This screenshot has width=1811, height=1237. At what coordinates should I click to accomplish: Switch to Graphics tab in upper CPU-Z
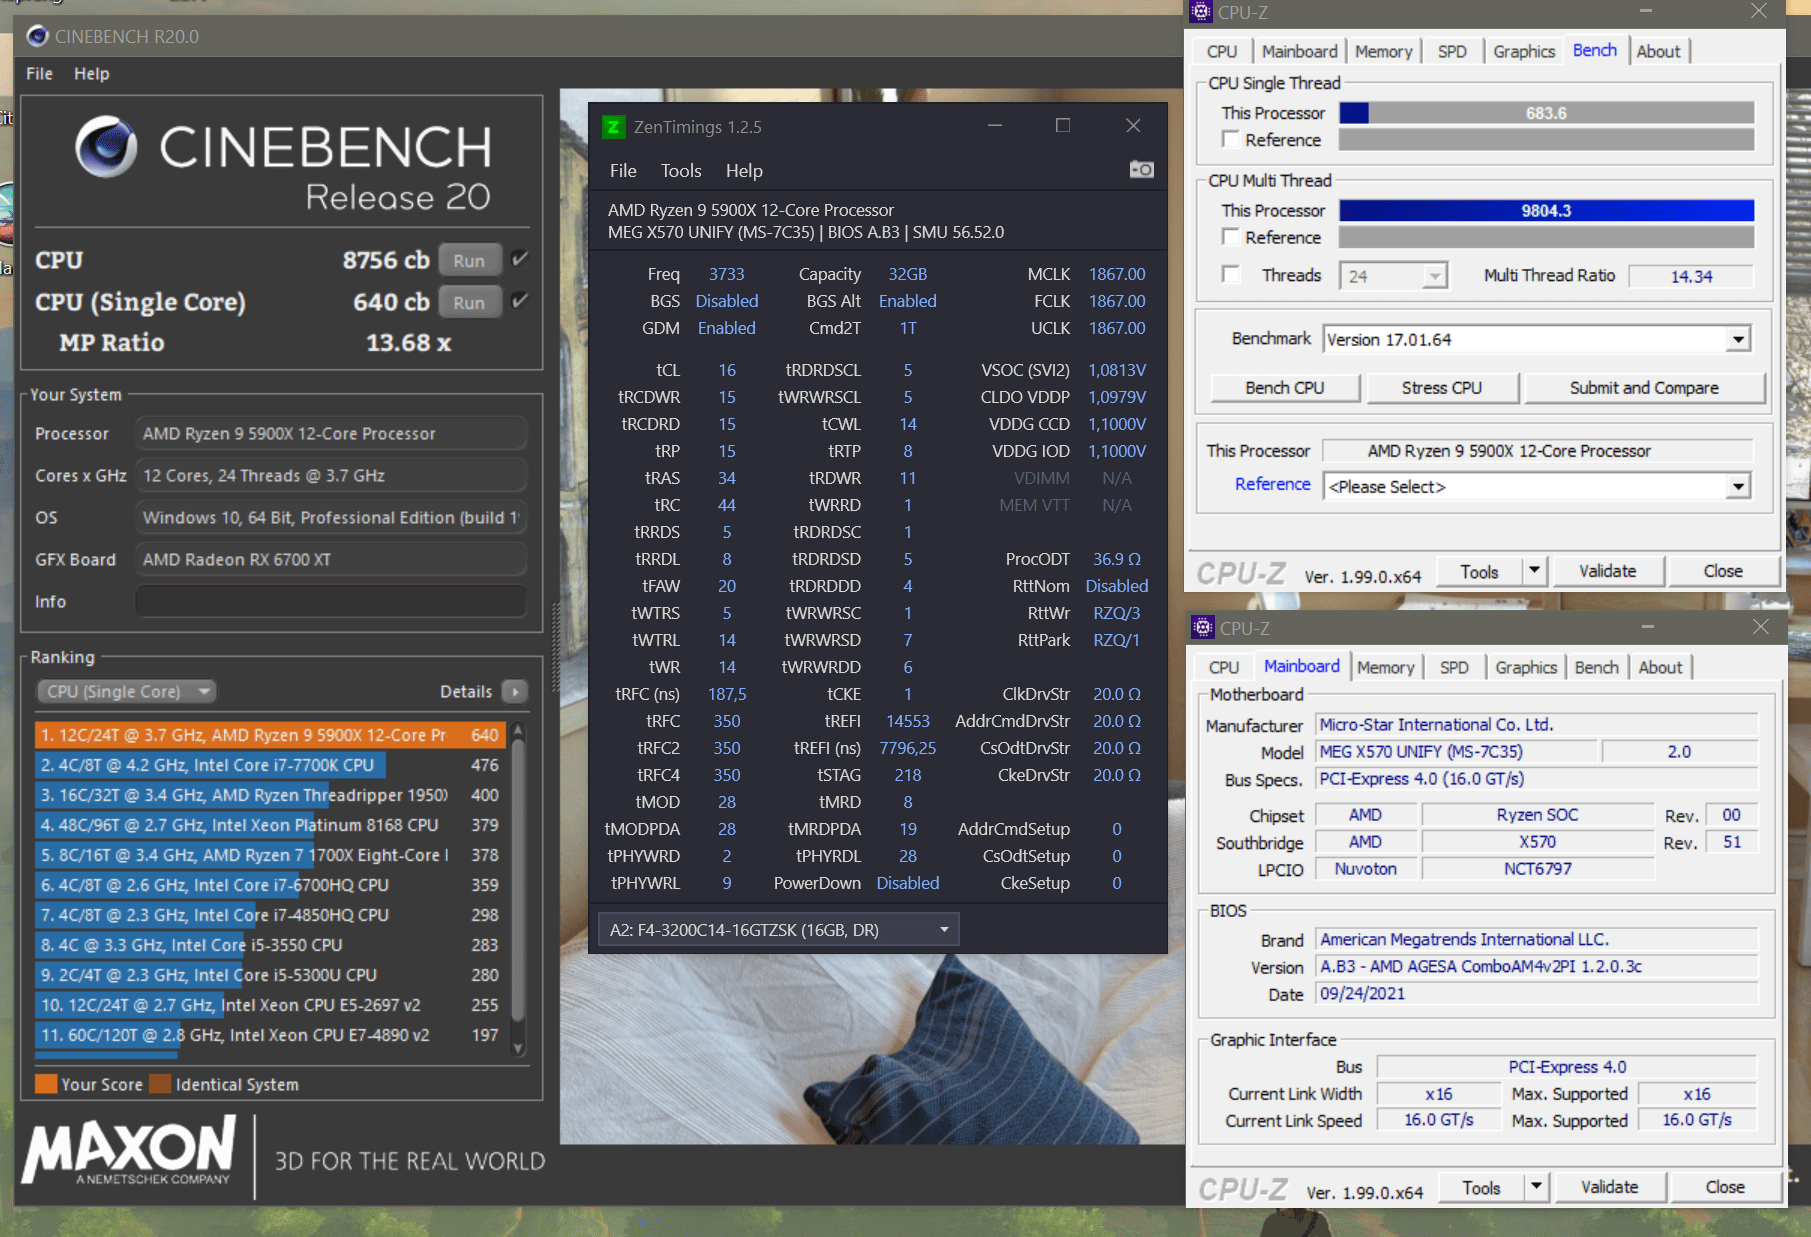coord(1524,51)
